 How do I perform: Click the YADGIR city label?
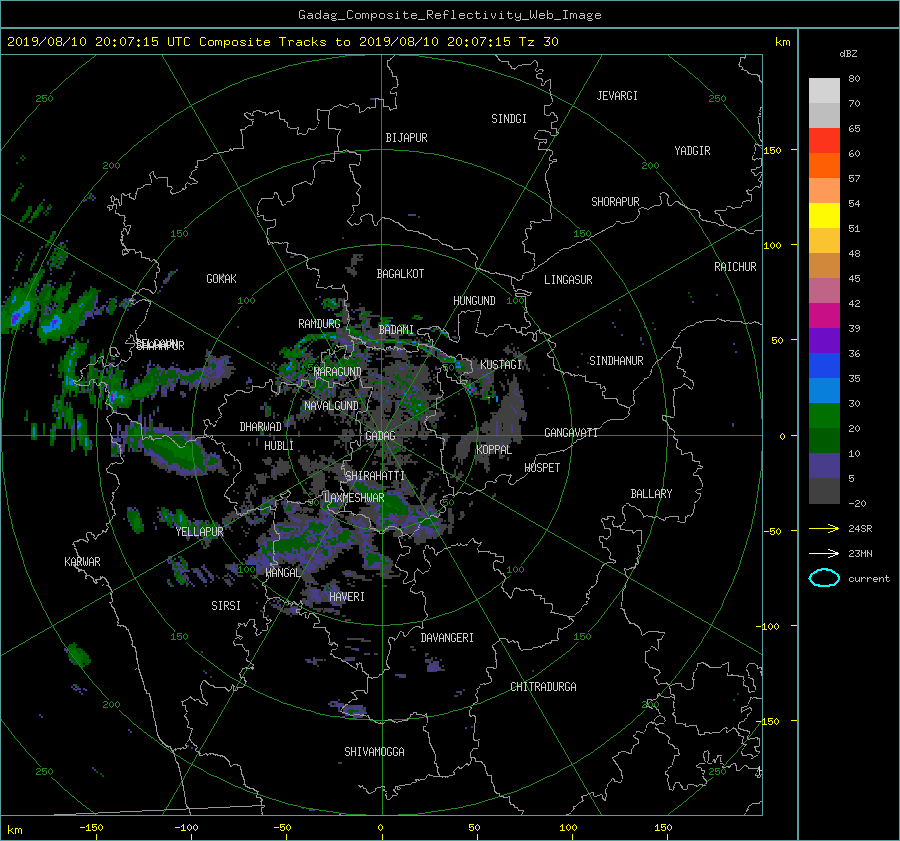click(x=692, y=151)
